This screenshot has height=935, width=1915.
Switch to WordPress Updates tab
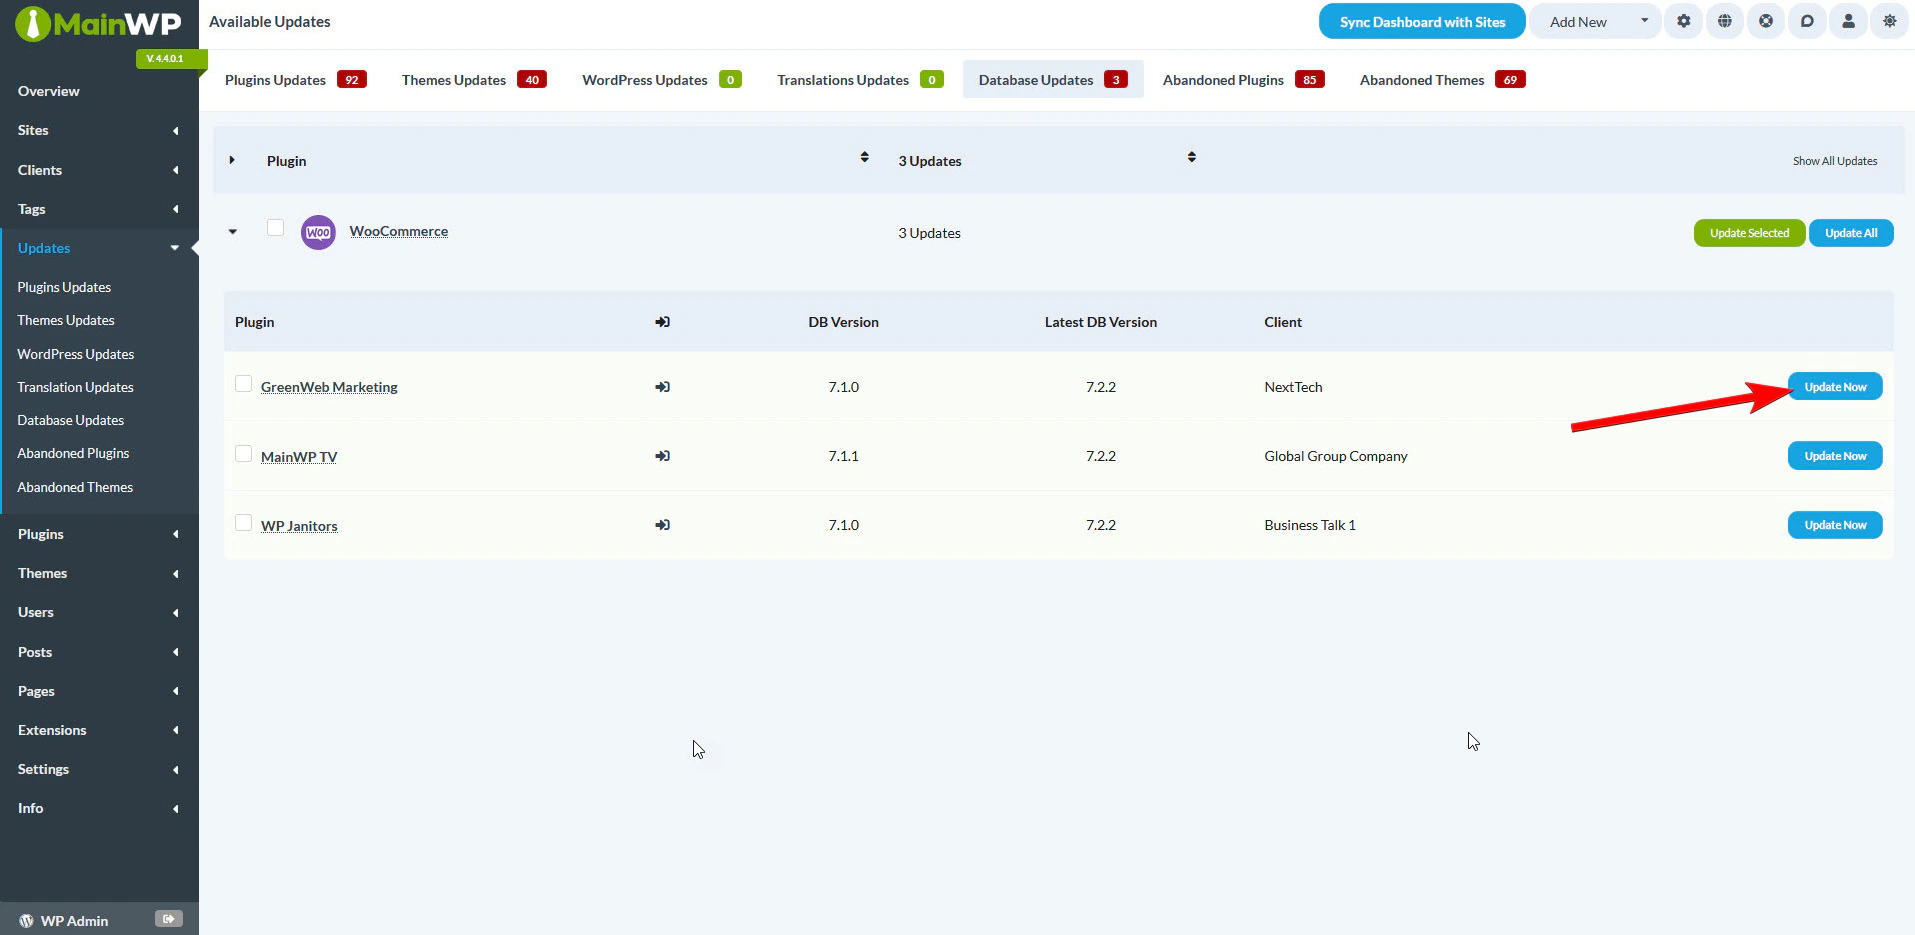point(662,80)
